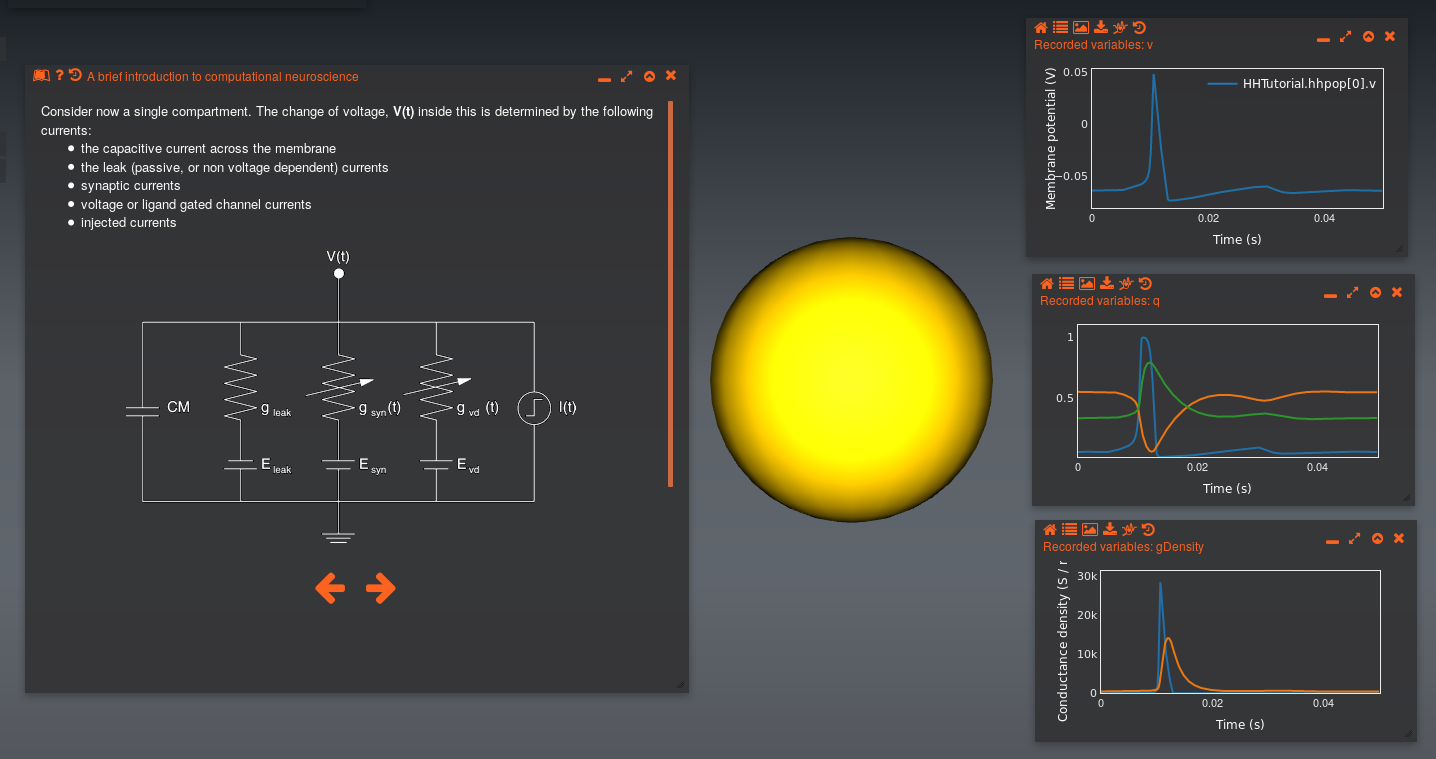
Task: Go to the next tutorial page arrow
Action: [381, 589]
